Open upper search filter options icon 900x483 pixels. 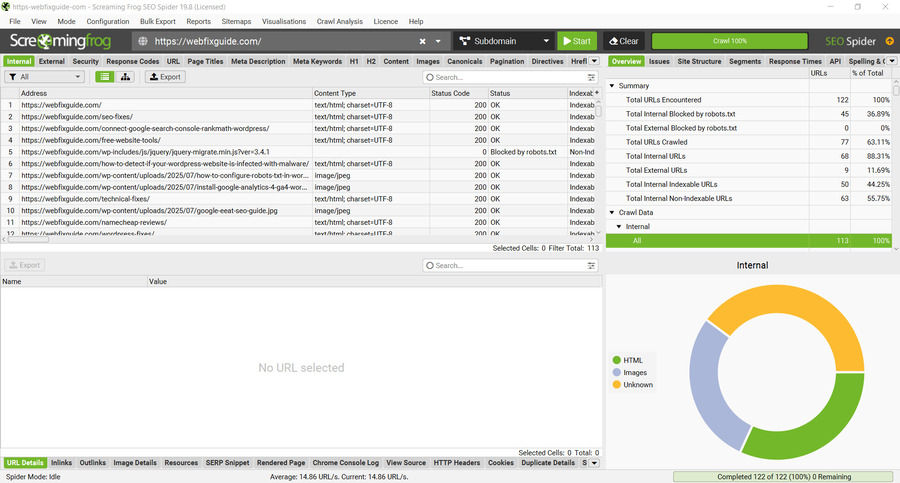tap(591, 77)
